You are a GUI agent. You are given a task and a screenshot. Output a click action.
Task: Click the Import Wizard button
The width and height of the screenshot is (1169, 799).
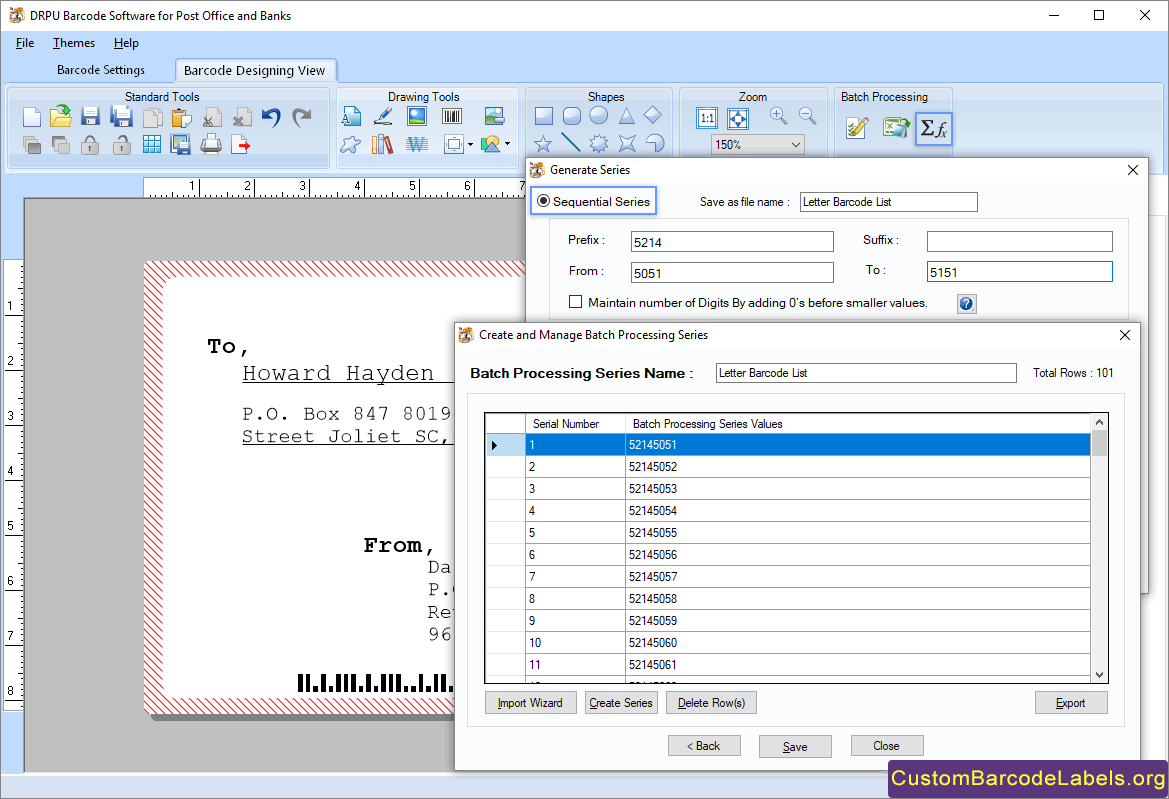coord(530,703)
